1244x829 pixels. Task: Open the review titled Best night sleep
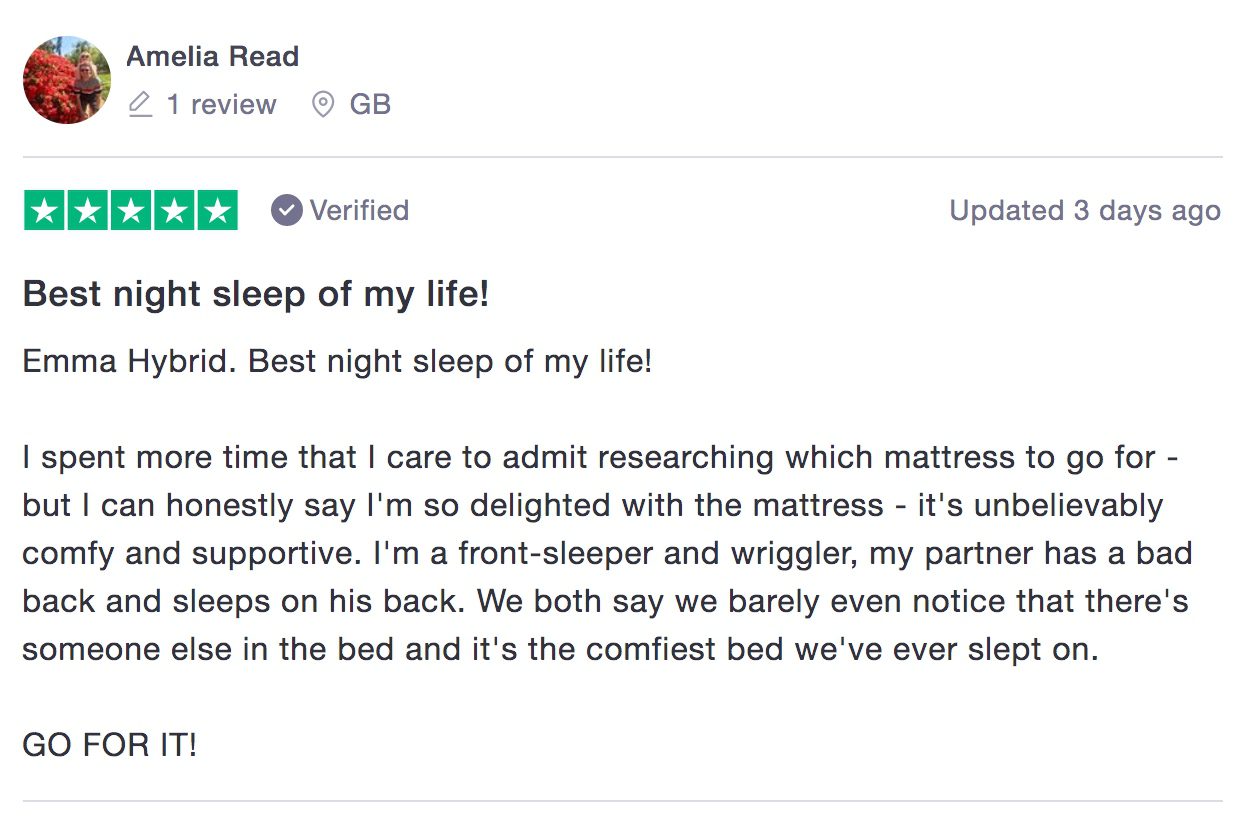point(255,293)
